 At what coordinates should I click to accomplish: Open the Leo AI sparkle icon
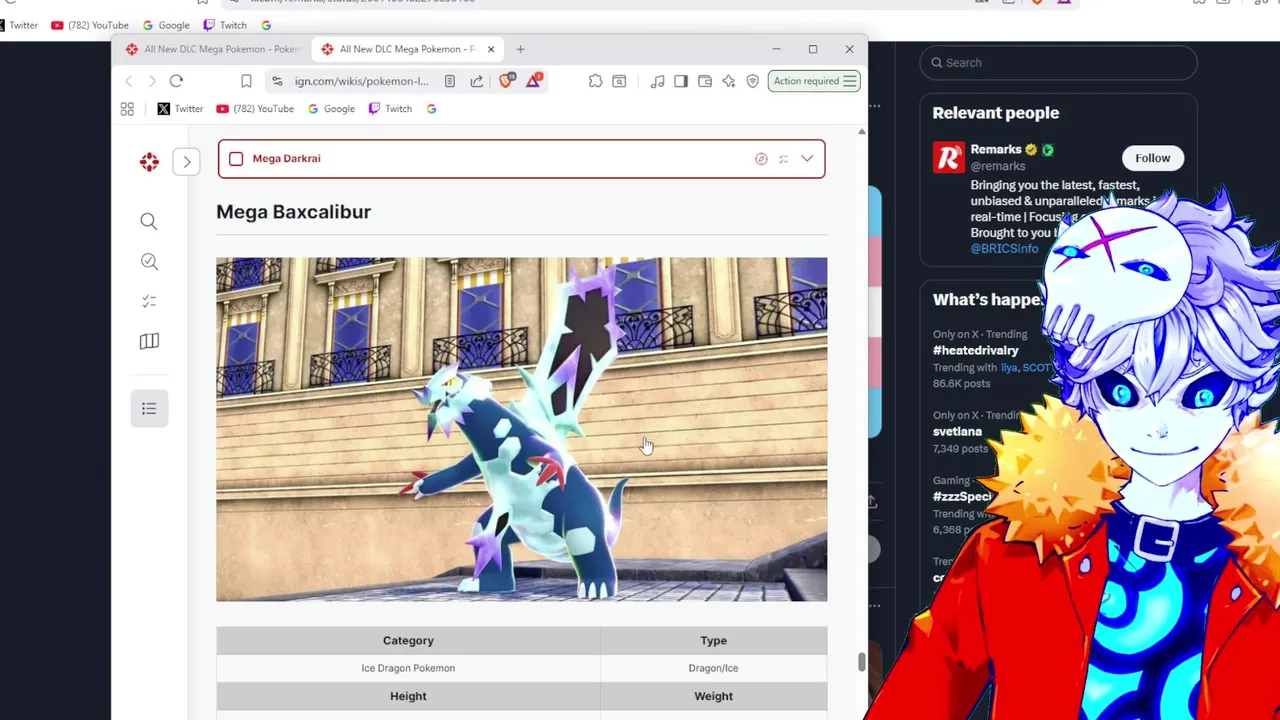[x=729, y=81]
